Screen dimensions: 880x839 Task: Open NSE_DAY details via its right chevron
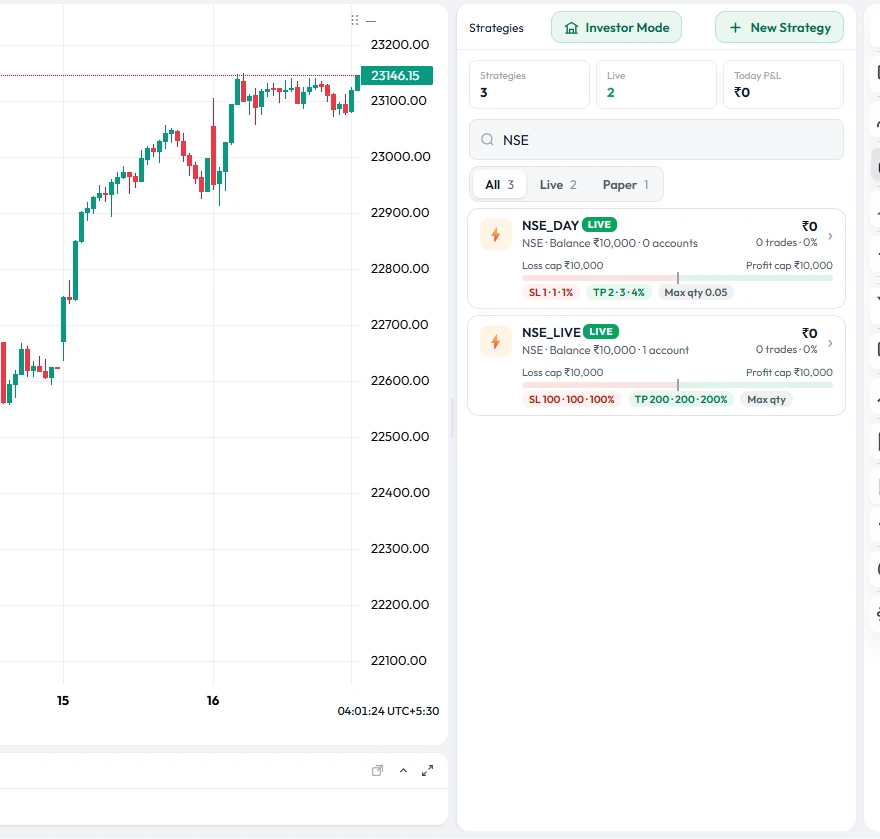pyautogui.click(x=830, y=236)
